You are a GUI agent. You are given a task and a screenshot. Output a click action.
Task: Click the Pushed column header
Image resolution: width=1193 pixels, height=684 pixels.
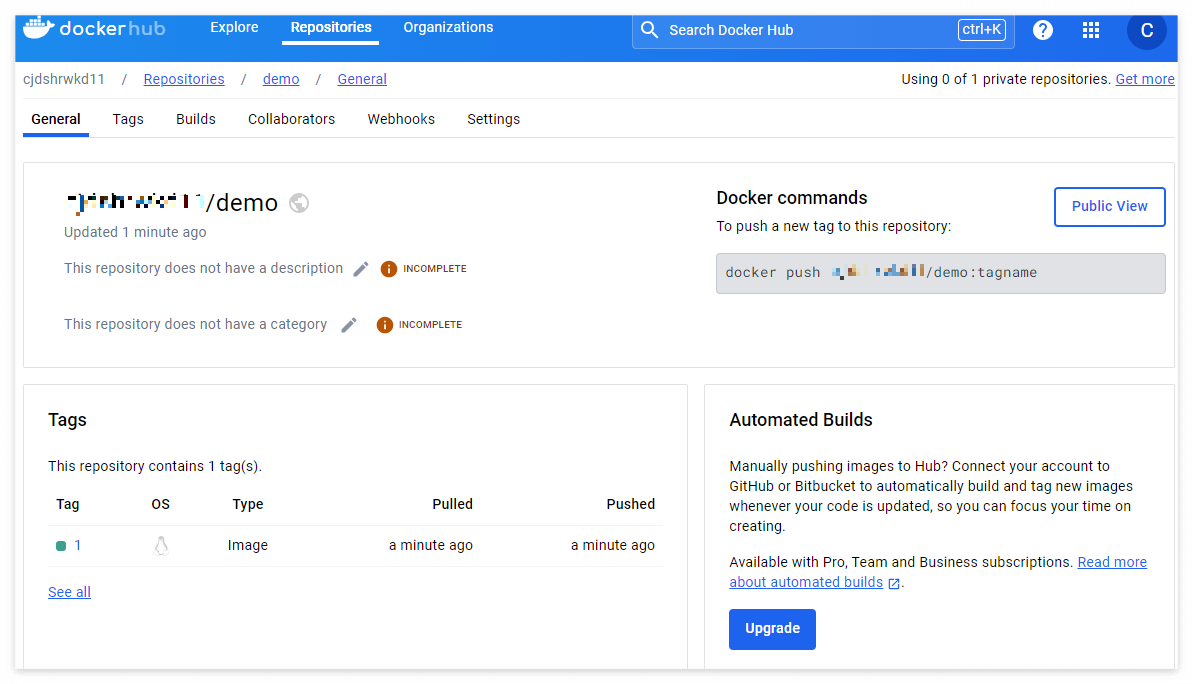[631, 504]
